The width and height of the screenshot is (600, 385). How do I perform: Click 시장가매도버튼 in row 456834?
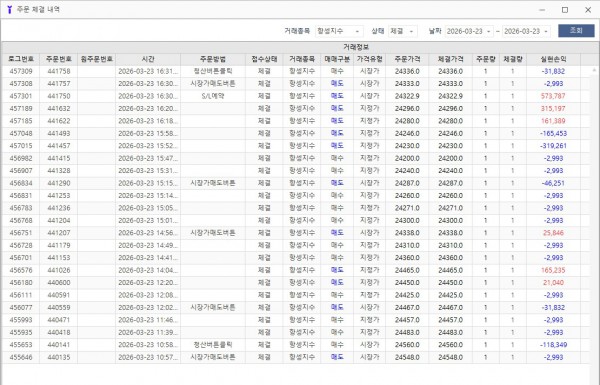pos(213,183)
